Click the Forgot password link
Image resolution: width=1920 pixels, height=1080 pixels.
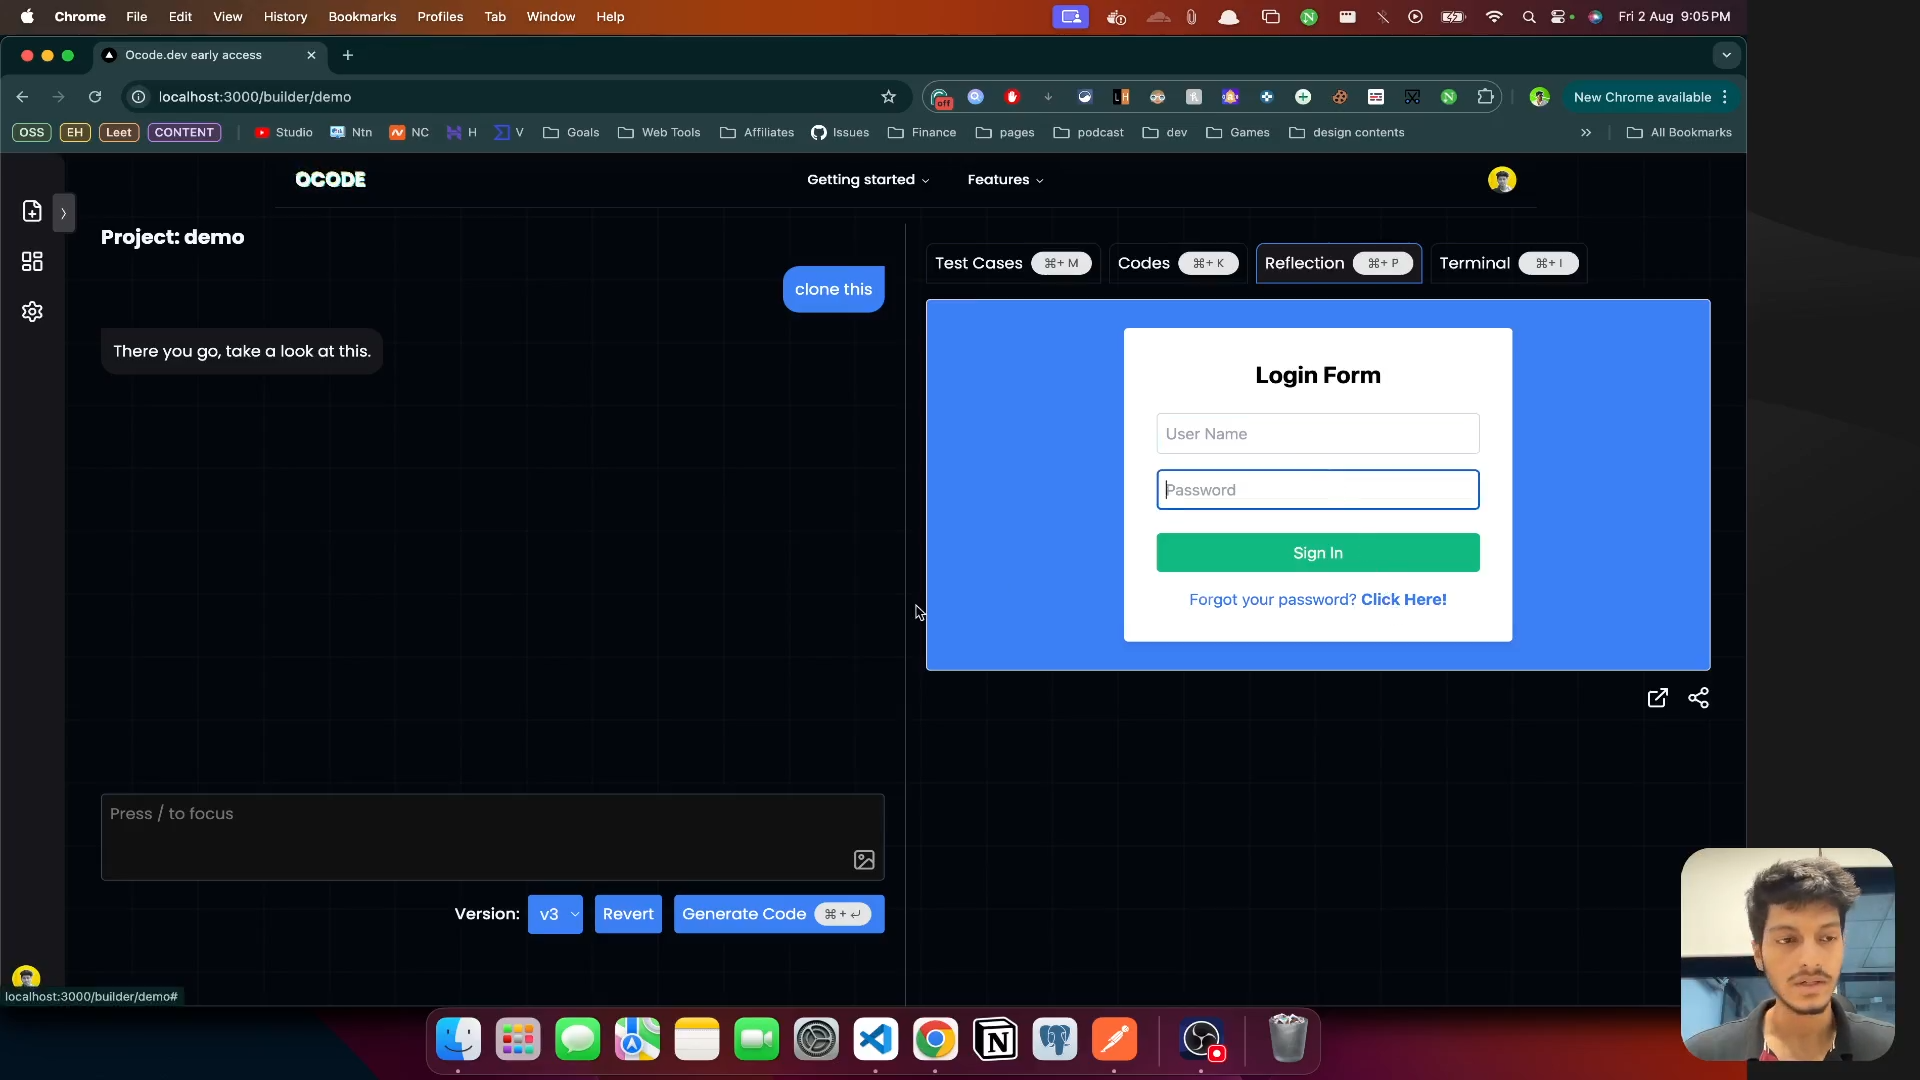click(1316, 599)
